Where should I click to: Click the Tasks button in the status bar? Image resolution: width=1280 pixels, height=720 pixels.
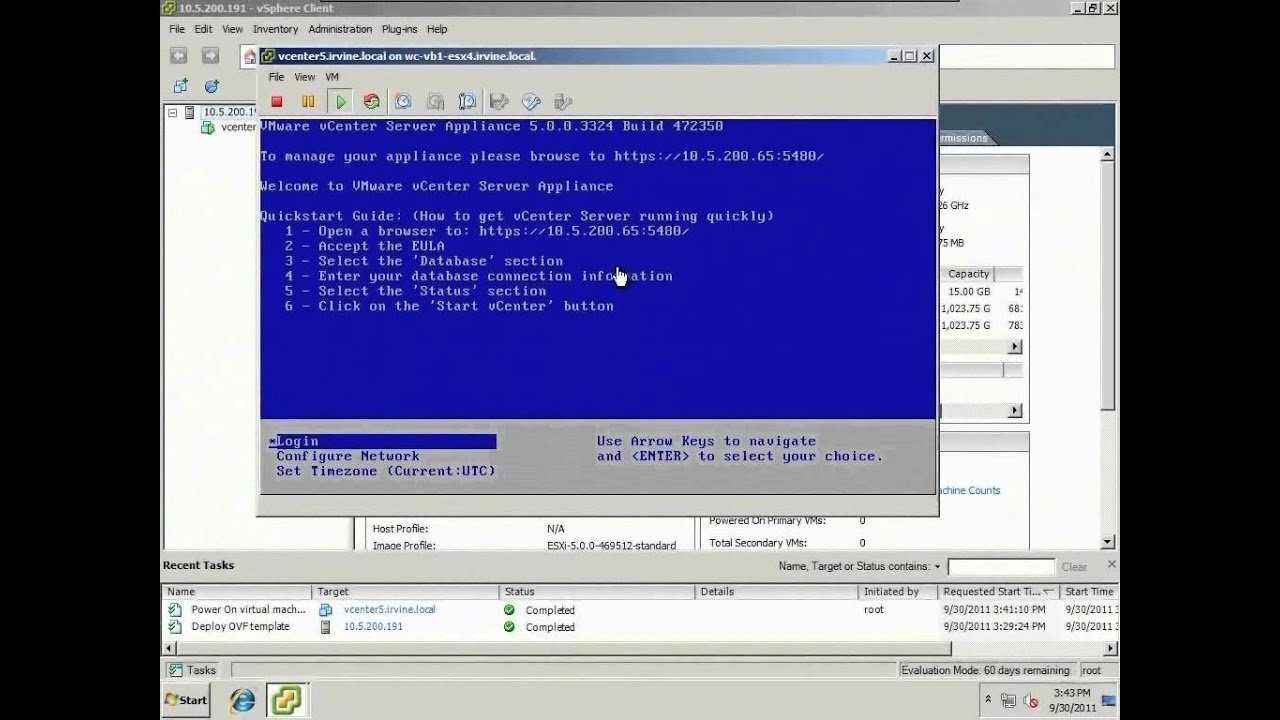pos(194,670)
